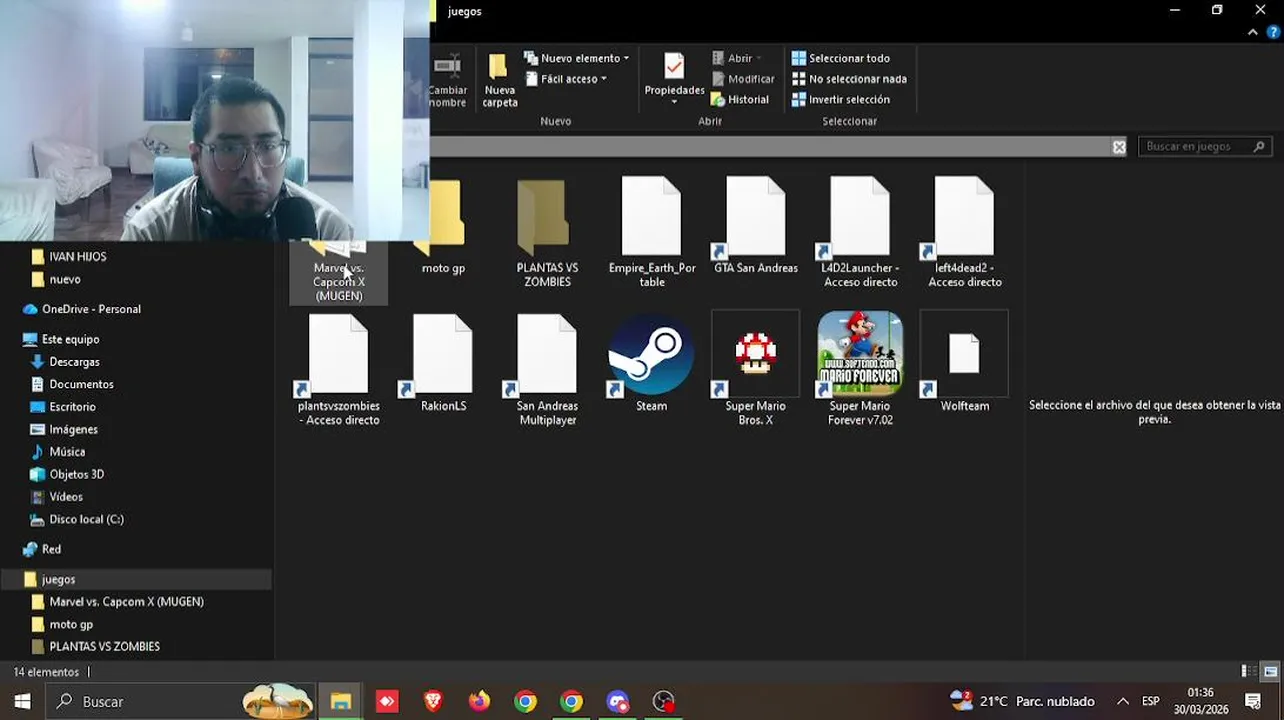Expand the Propiedades dropdown arrow
1284x720 pixels.
click(x=673, y=102)
